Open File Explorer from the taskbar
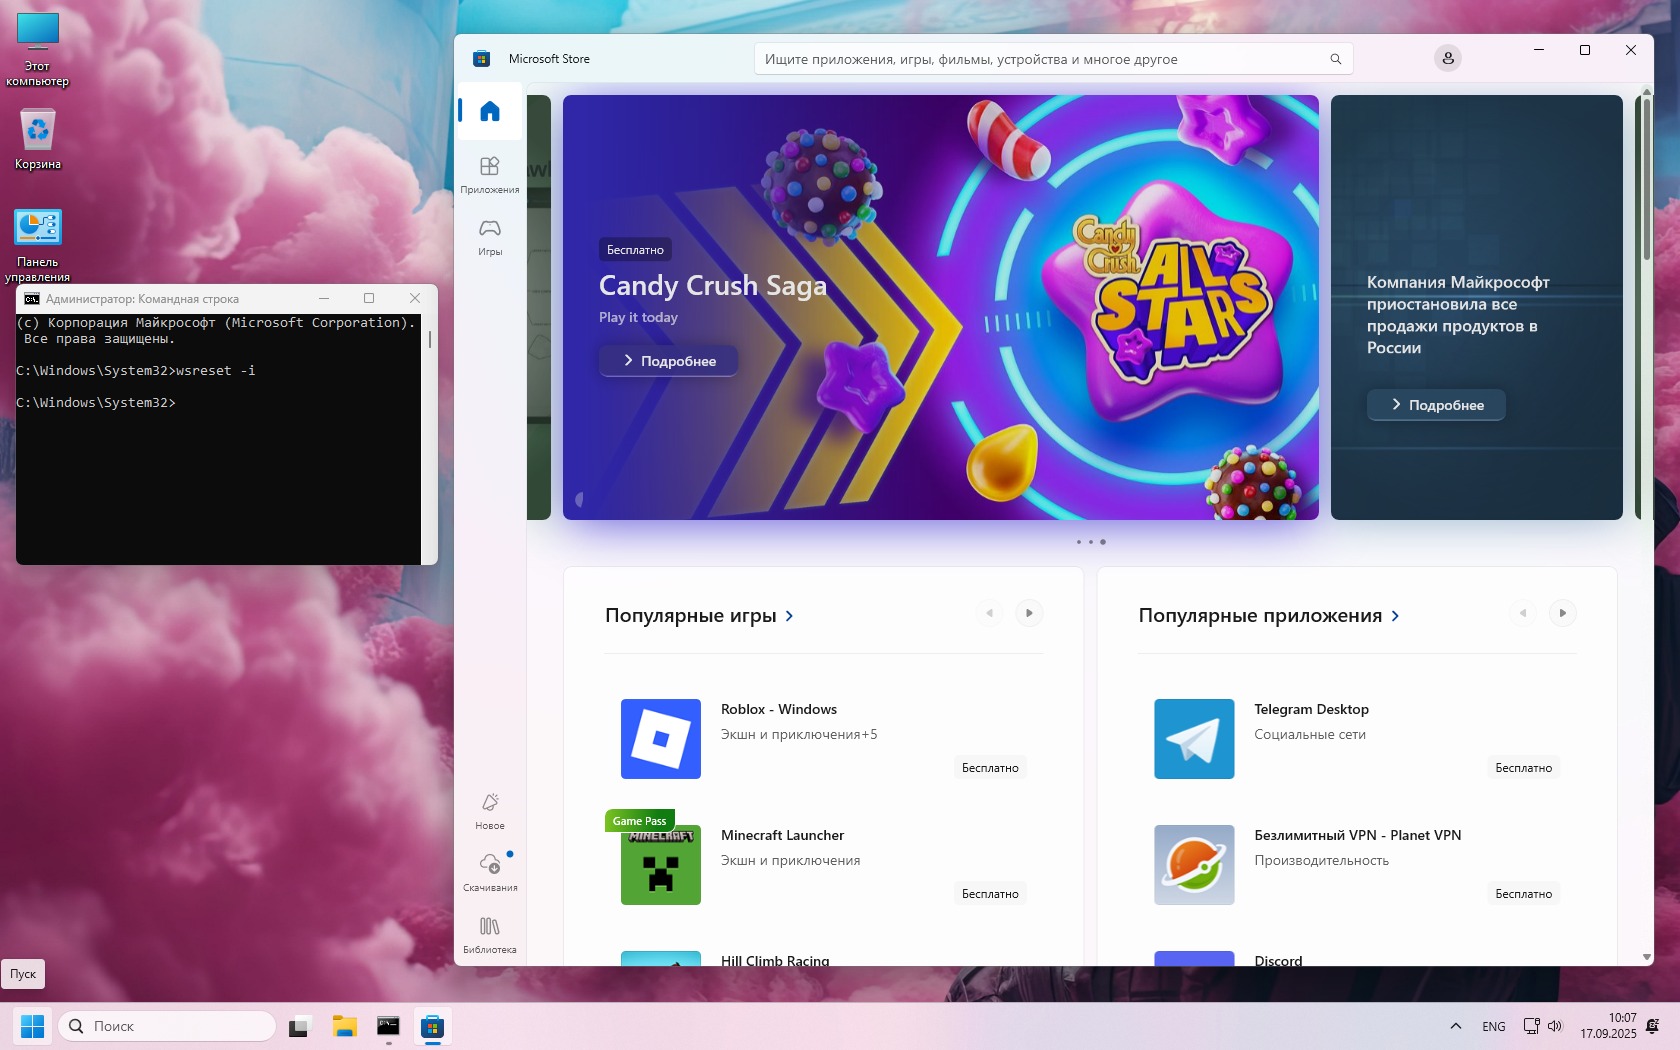The image size is (1680, 1050). click(345, 1026)
